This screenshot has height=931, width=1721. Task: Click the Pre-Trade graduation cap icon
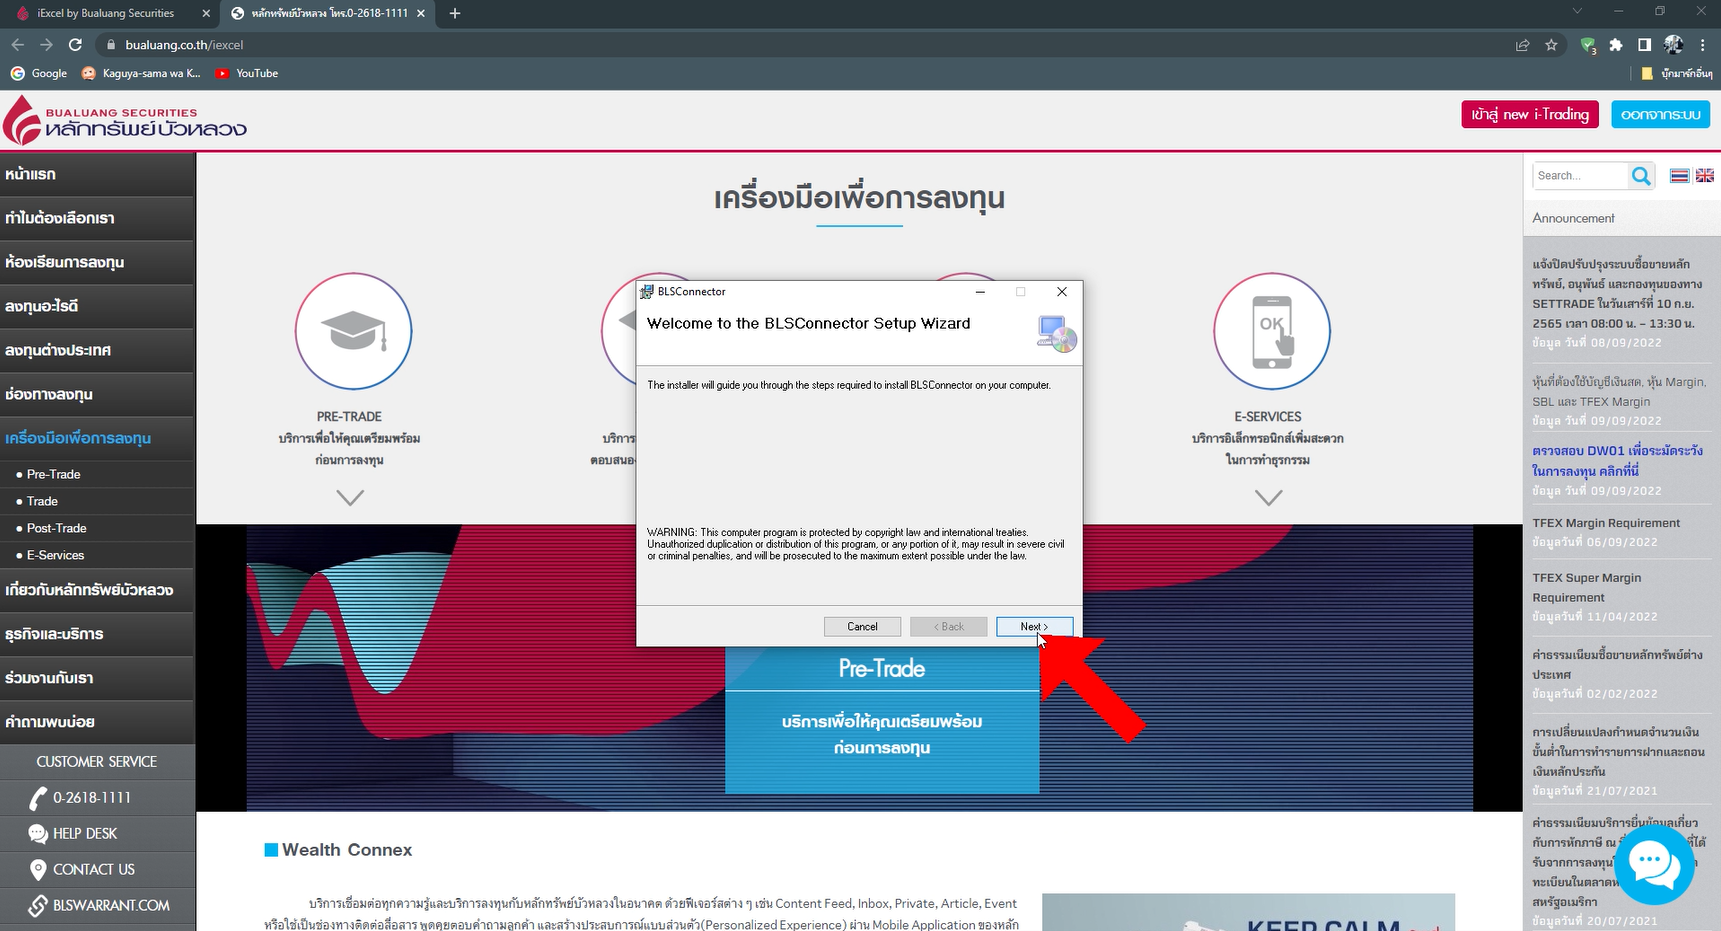(x=353, y=331)
